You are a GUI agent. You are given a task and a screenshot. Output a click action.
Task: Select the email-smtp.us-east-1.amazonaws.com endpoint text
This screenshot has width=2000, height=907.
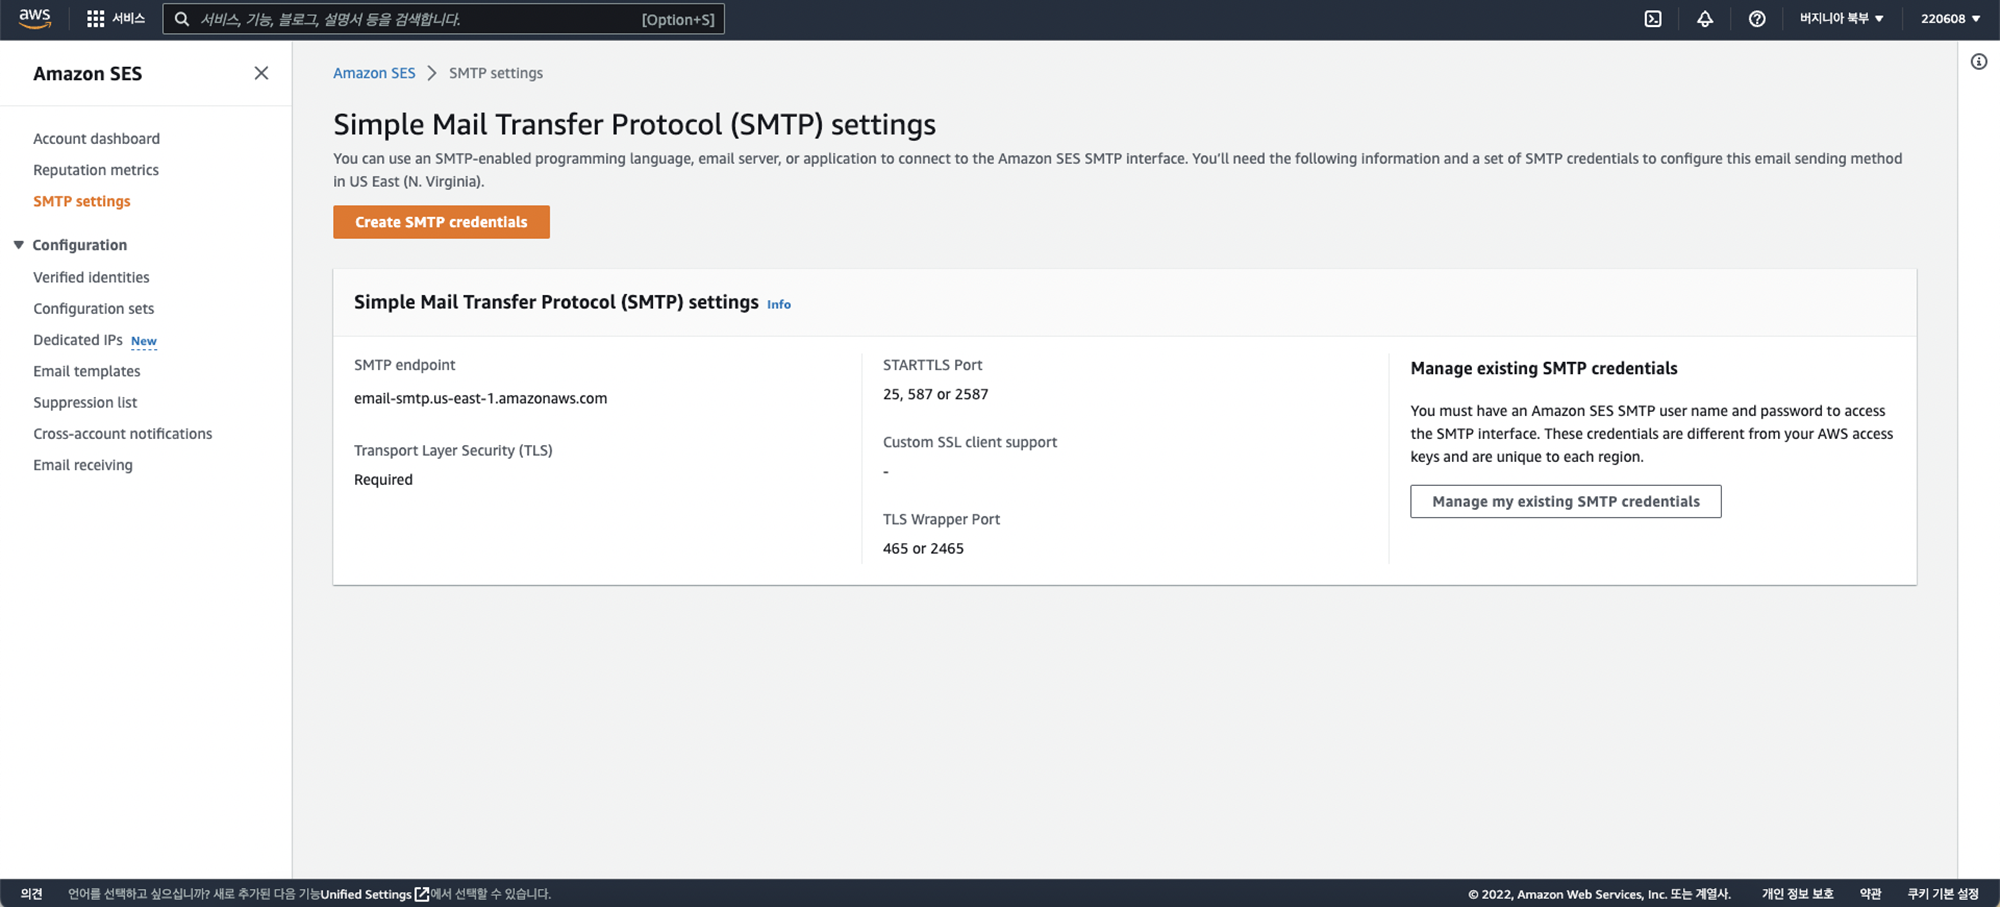480,398
